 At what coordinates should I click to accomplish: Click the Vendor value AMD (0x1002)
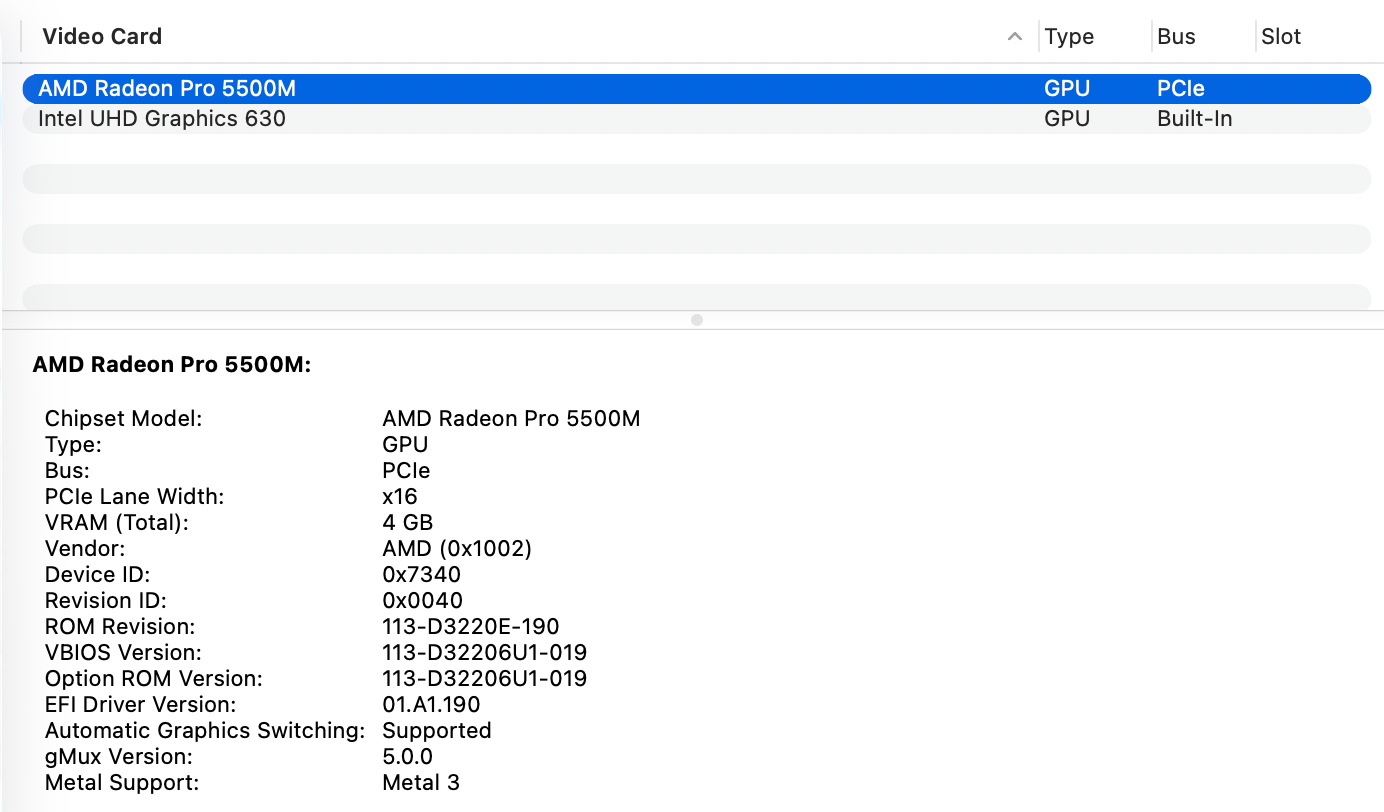(457, 549)
